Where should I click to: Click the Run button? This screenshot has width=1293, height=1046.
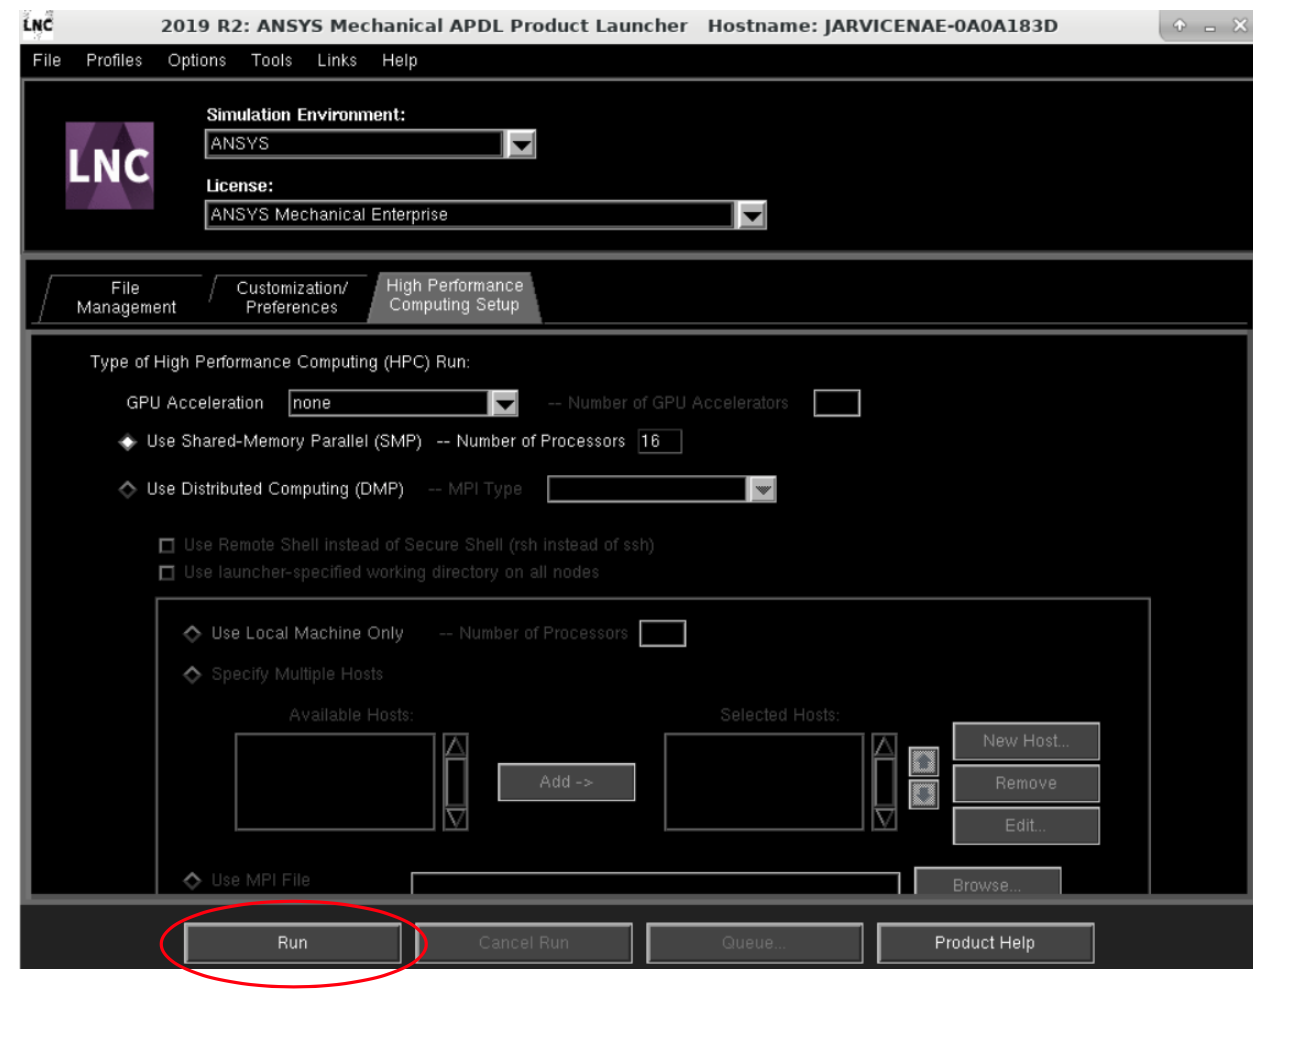coord(293,943)
